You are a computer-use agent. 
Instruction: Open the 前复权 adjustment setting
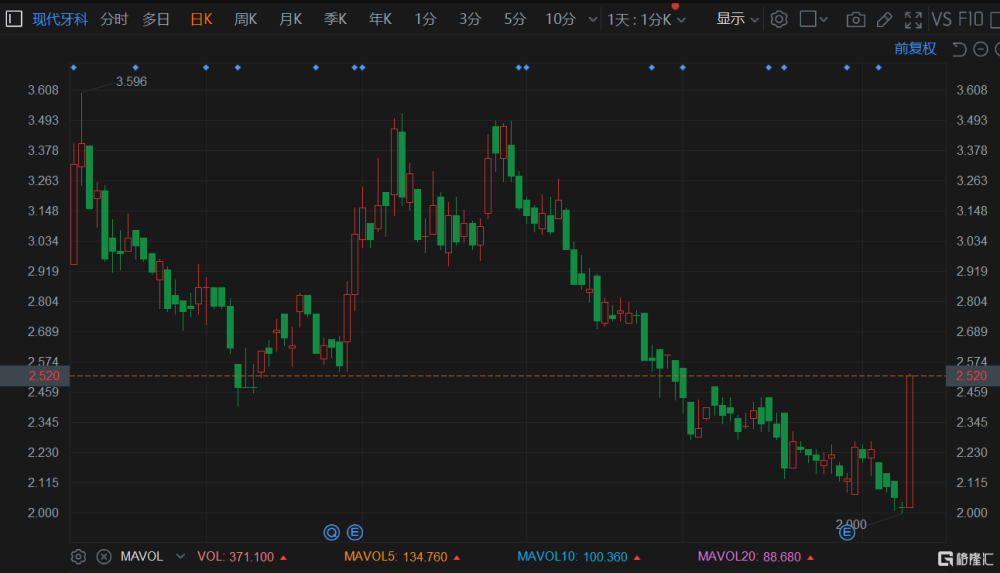pyautogui.click(x=915, y=48)
